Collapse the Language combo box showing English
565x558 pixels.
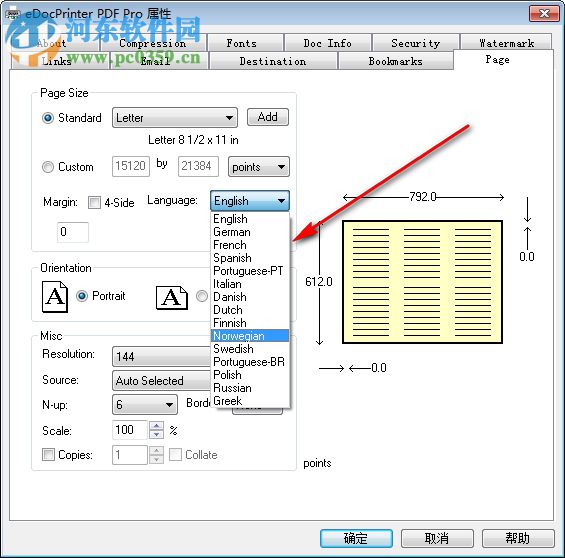(250, 201)
